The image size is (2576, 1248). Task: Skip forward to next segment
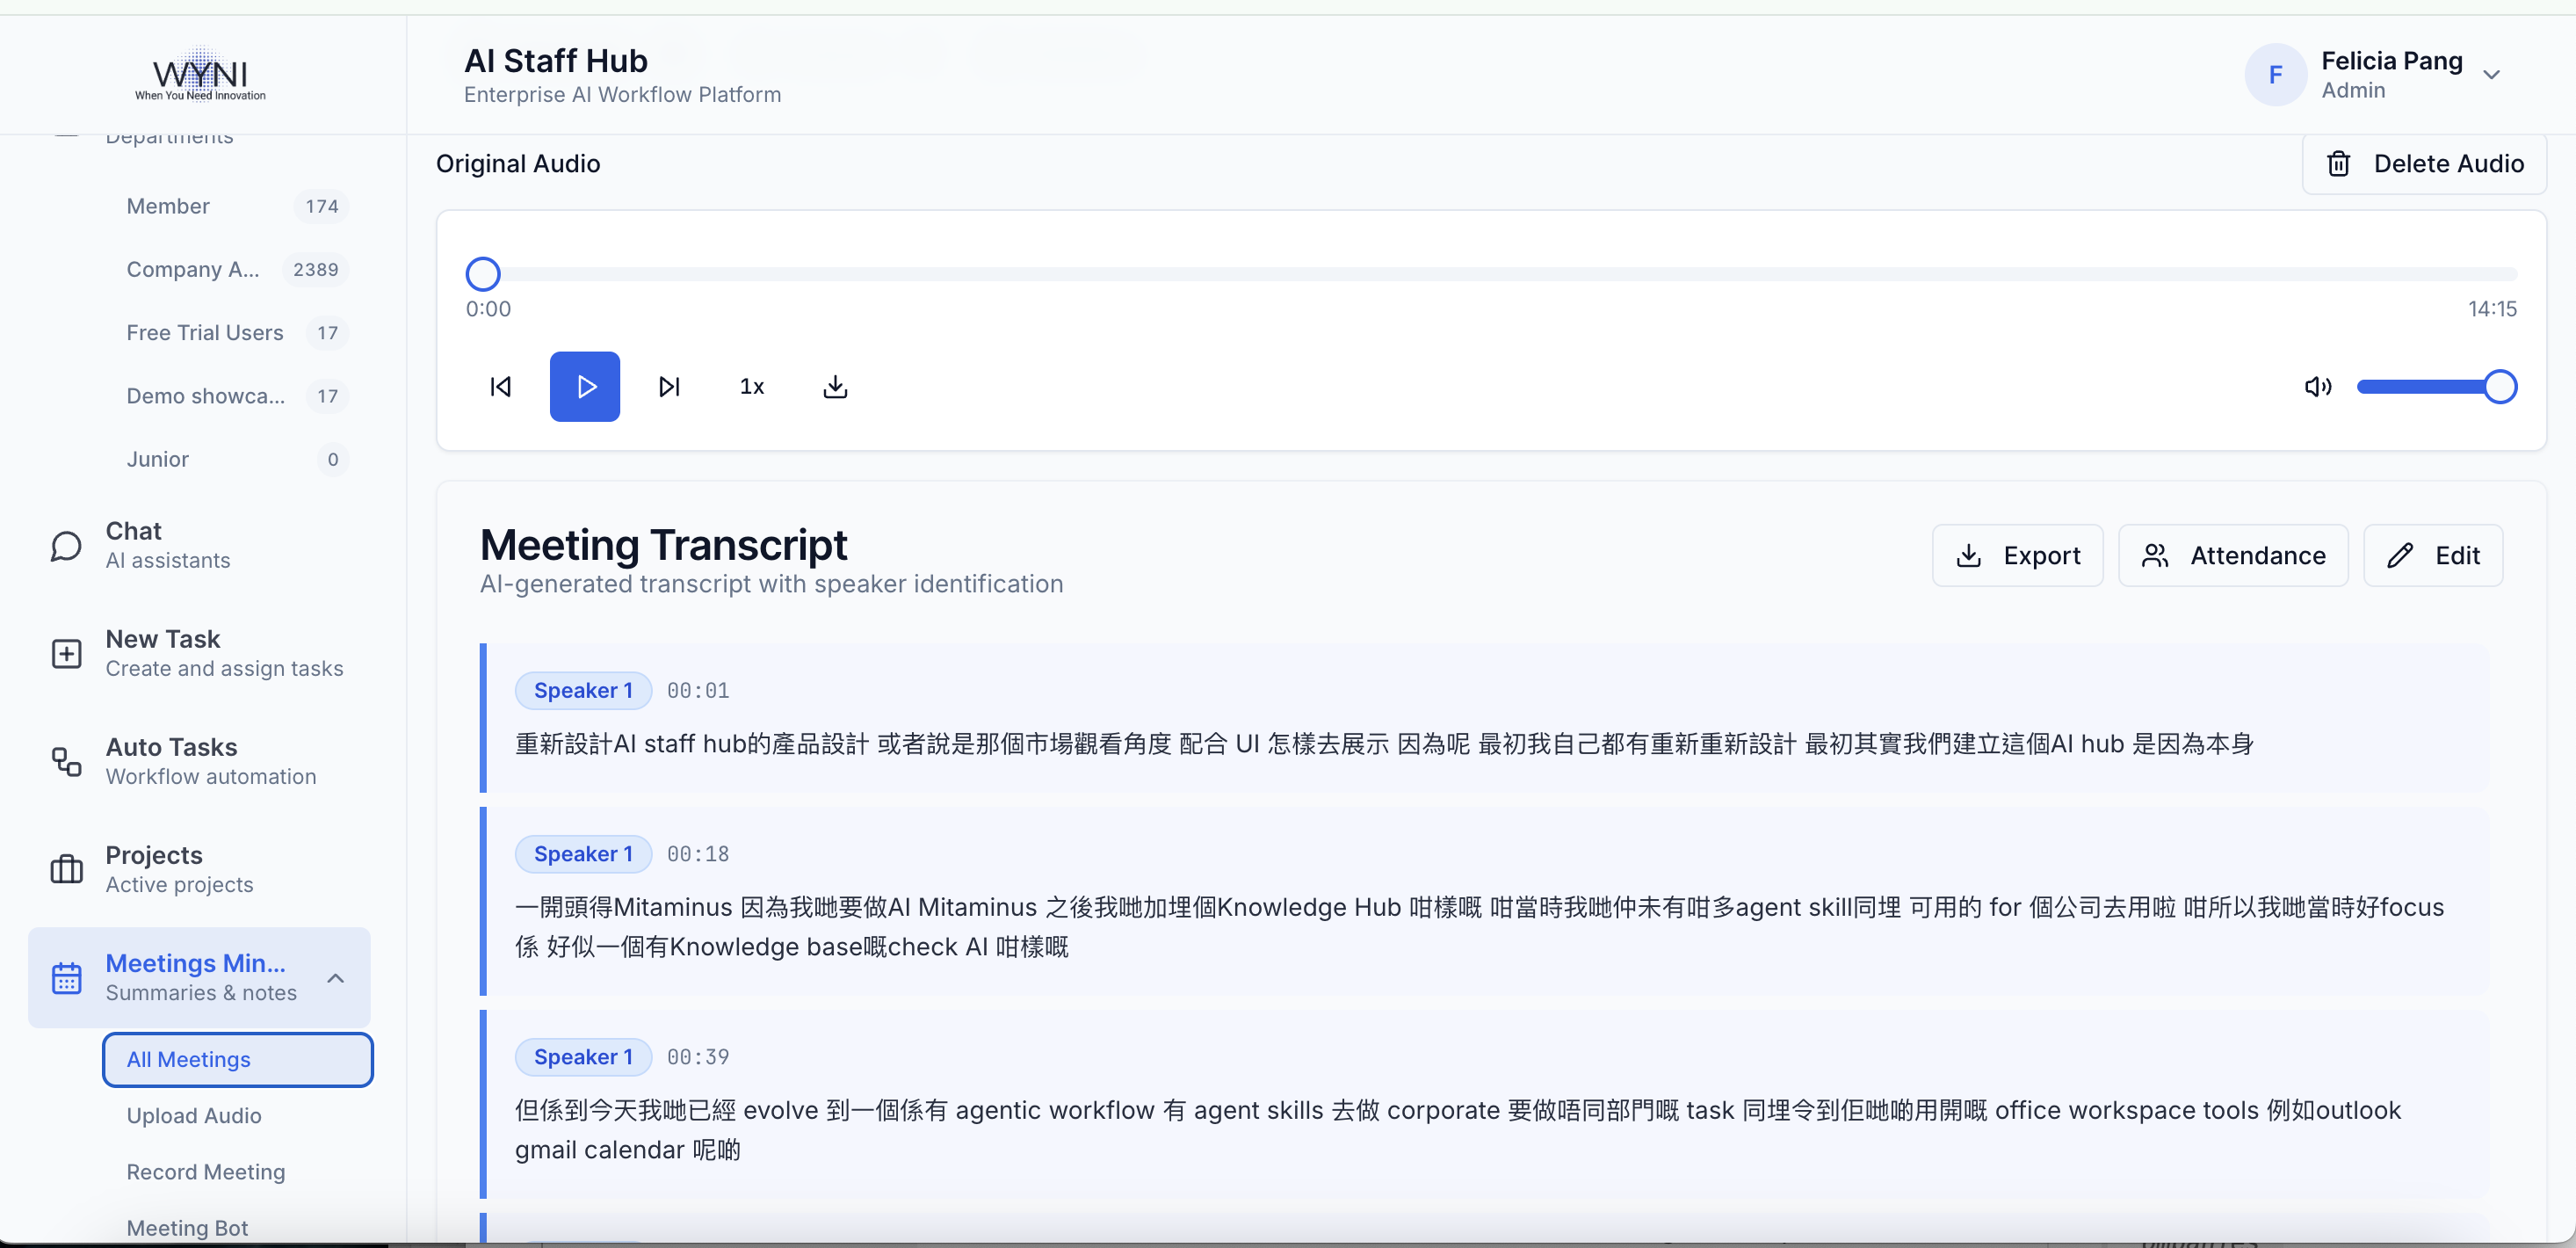tap(669, 386)
